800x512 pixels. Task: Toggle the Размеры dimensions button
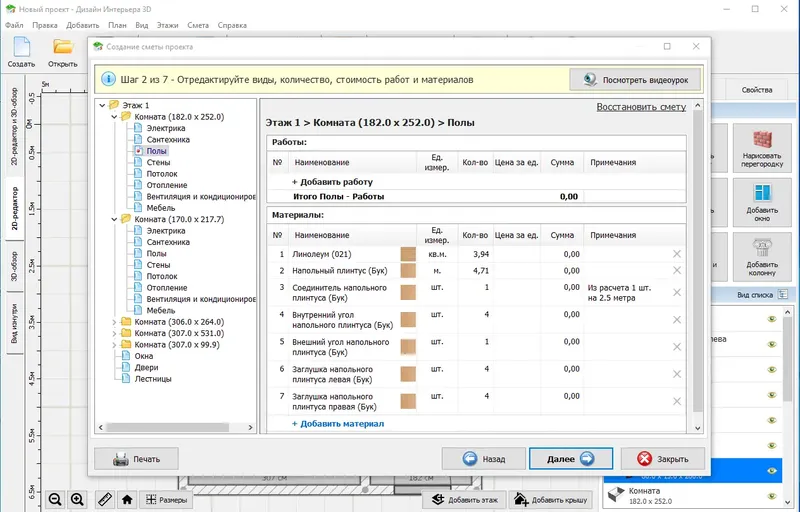pyautogui.click(x=166, y=500)
